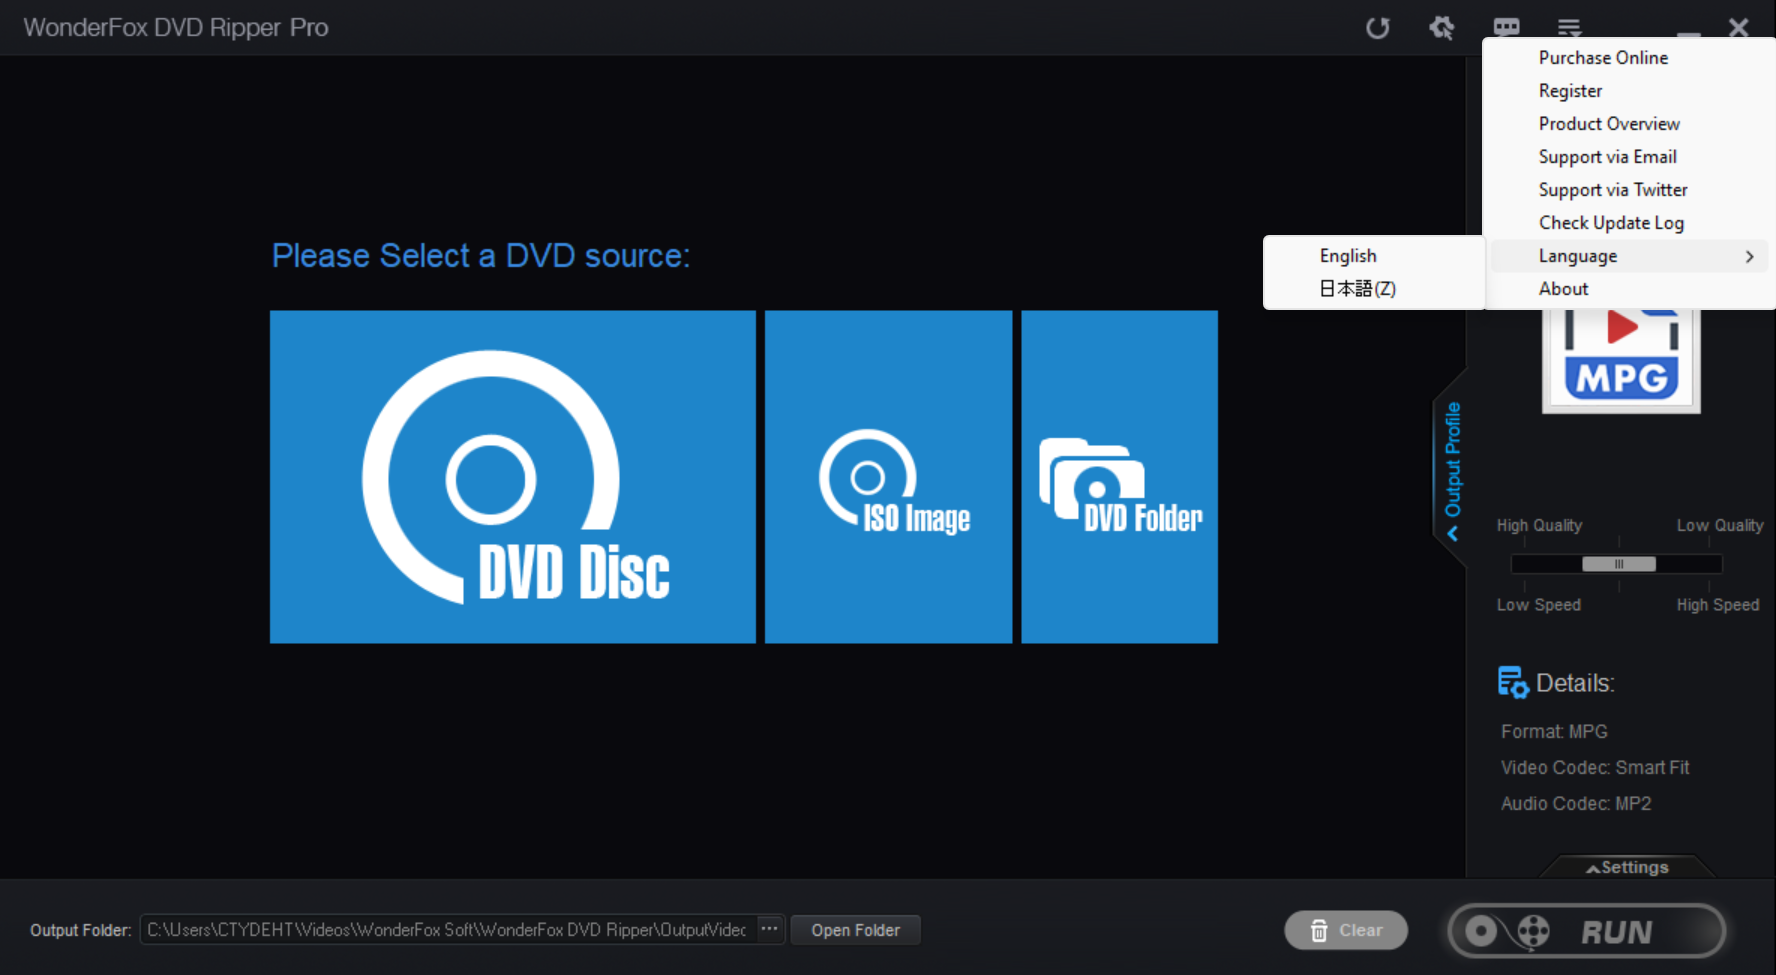Click the Output Folder path field

[x=448, y=930]
